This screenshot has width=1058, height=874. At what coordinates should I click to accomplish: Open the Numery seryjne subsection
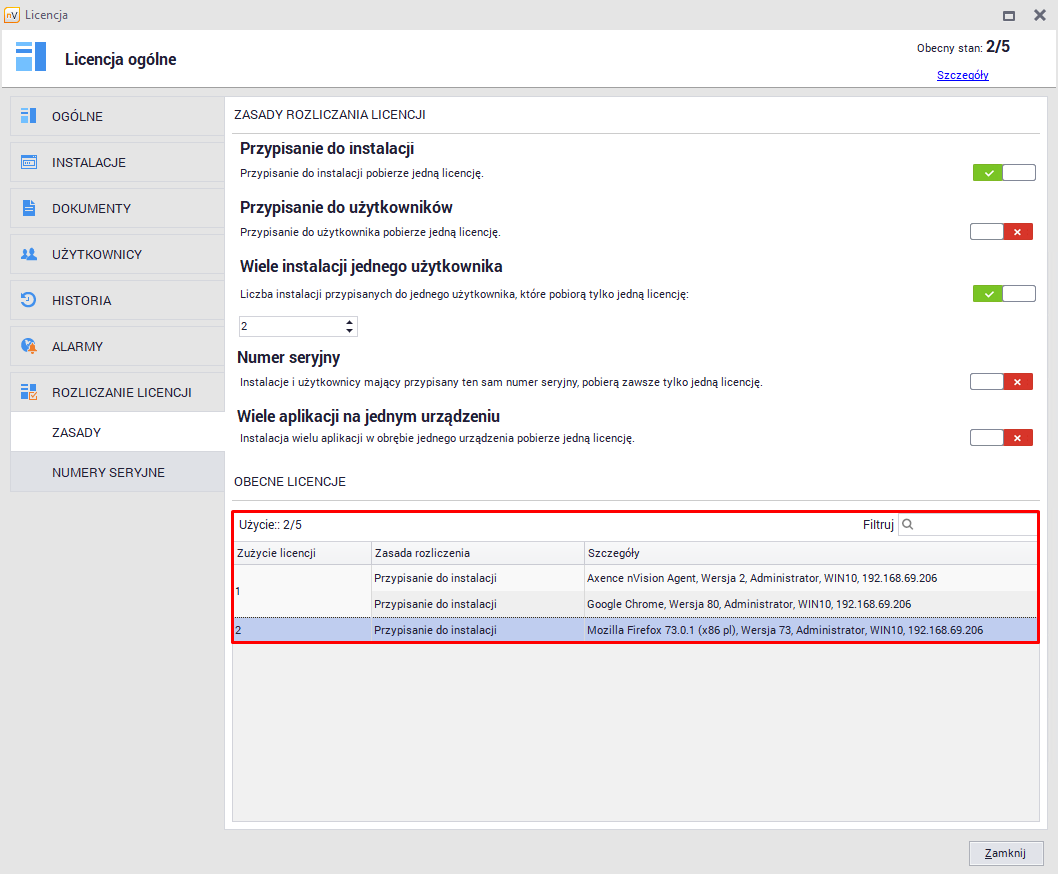coord(108,472)
